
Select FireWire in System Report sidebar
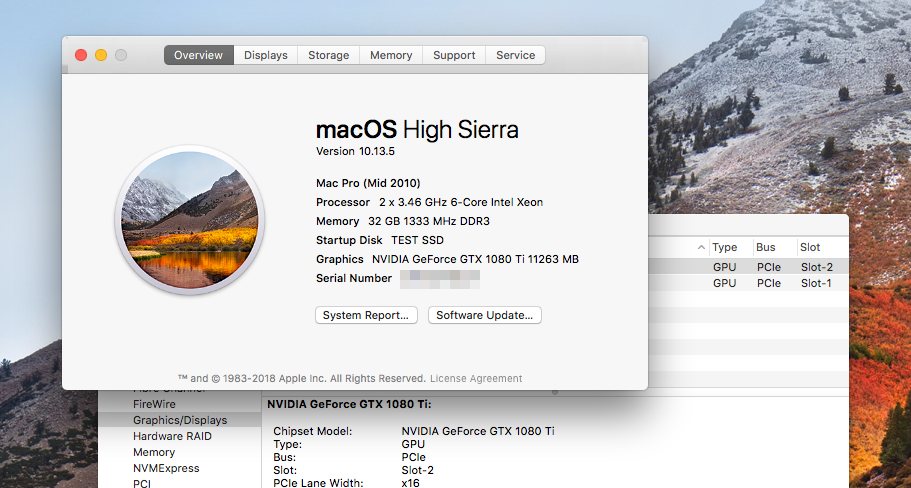[154, 404]
